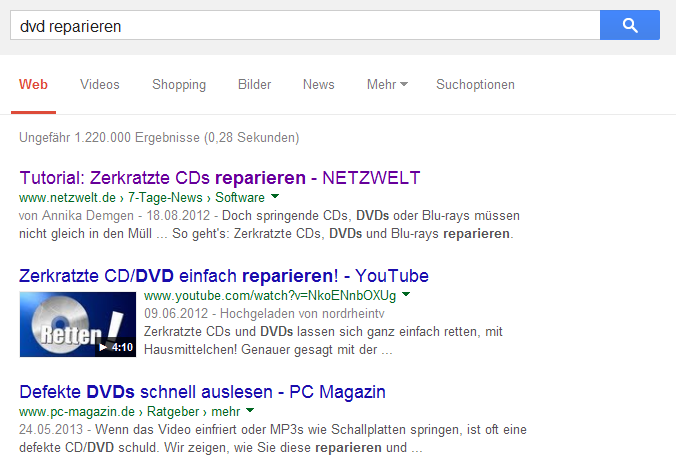The image size is (676, 471).
Task: Click the blue magnifier search button
Action: 629,25
